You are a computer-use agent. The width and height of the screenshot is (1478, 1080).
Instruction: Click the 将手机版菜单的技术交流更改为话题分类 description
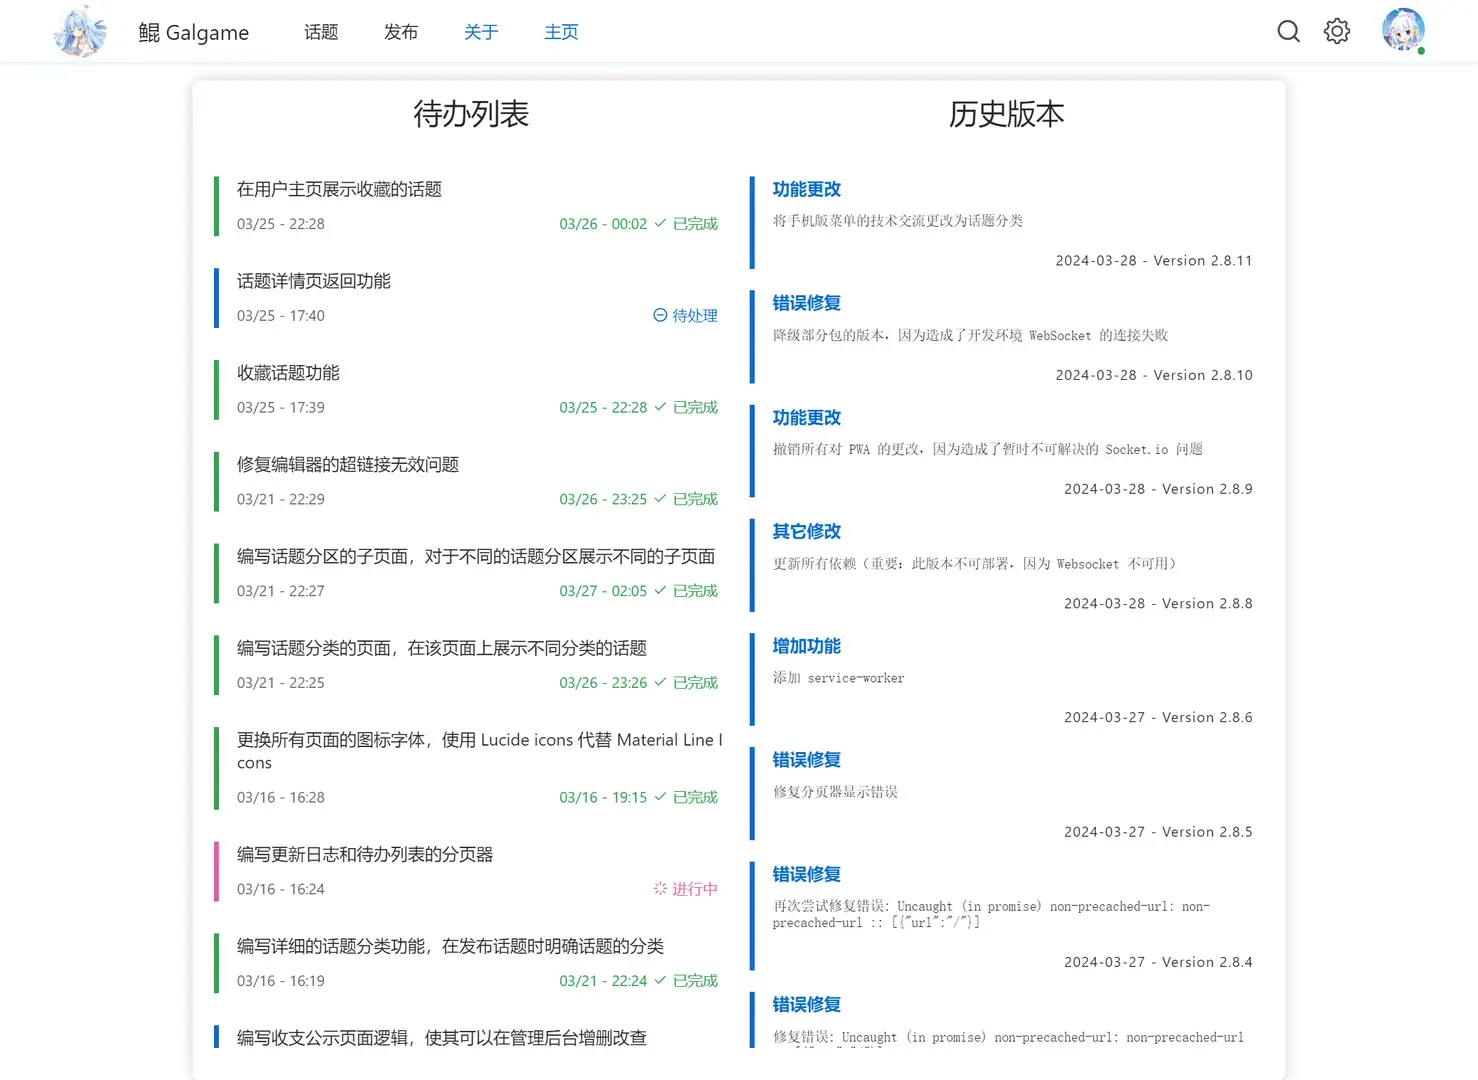pyautogui.click(x=898, y=221)
